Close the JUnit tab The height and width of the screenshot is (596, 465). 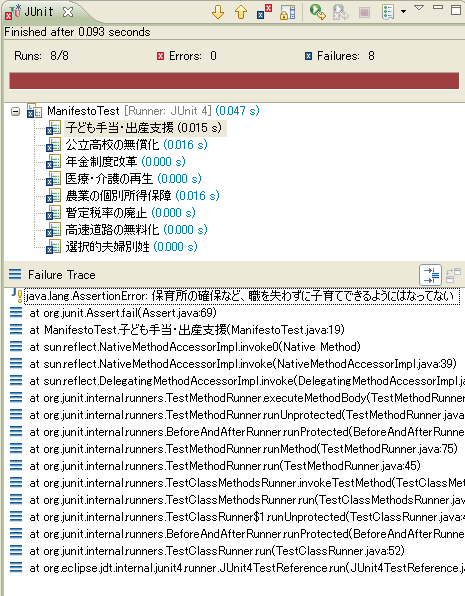[x=68, y=12]
